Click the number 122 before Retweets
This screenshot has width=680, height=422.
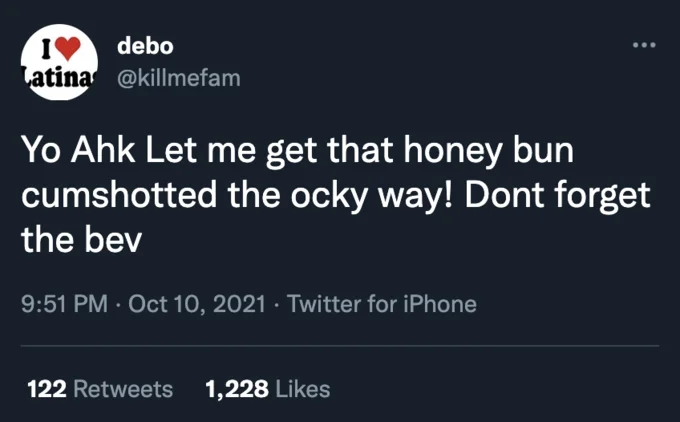click(x=47, y=389)
